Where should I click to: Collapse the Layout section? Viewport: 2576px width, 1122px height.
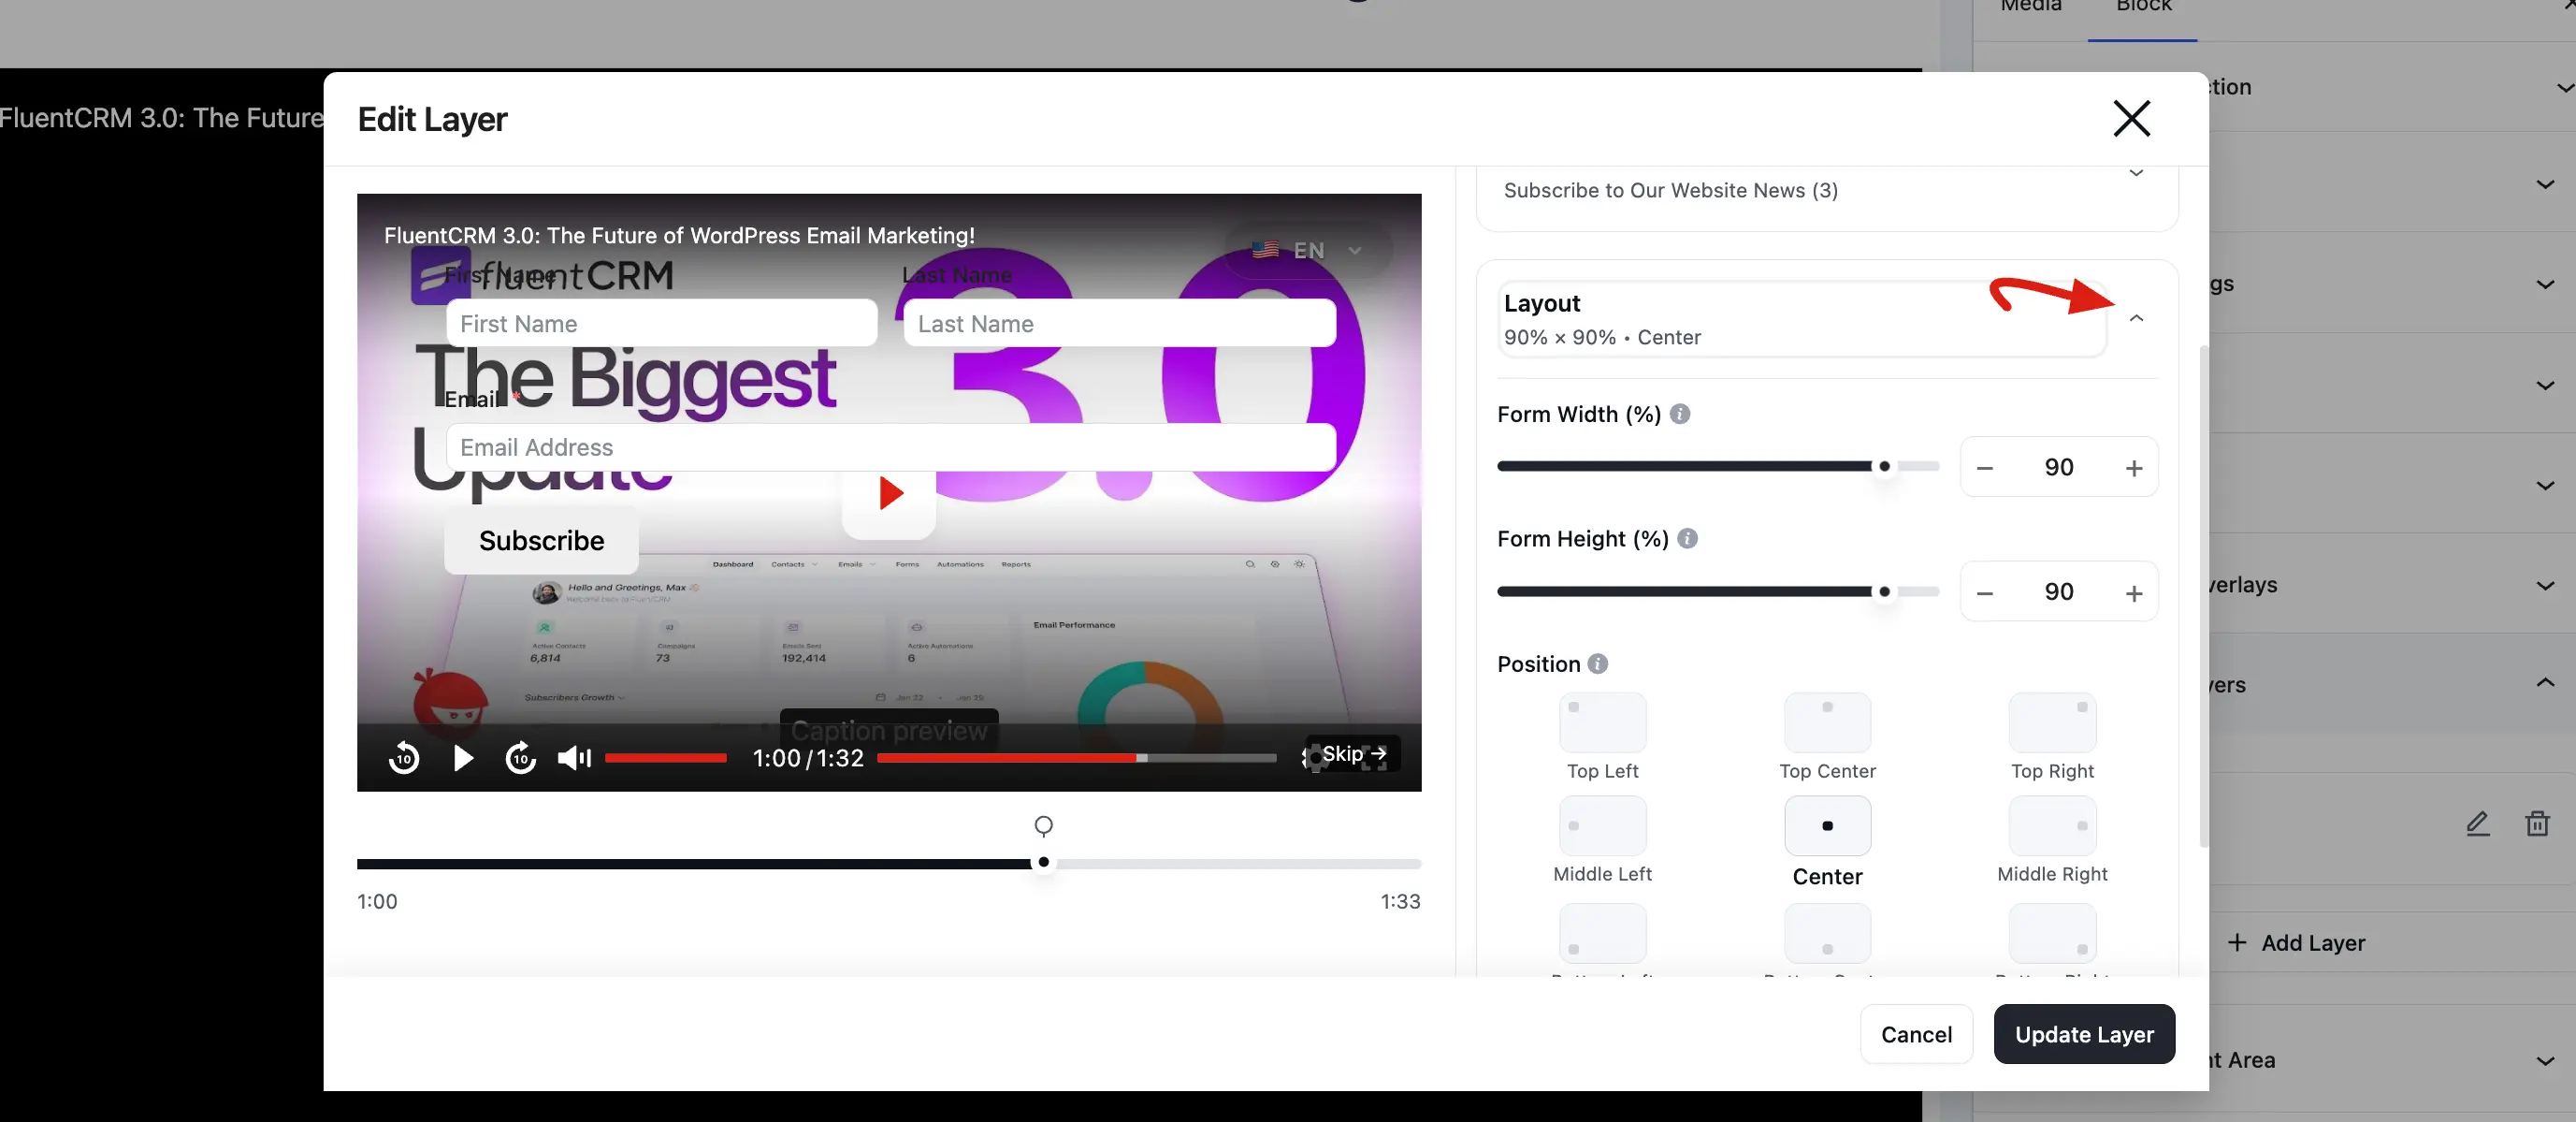[2136, 318]
